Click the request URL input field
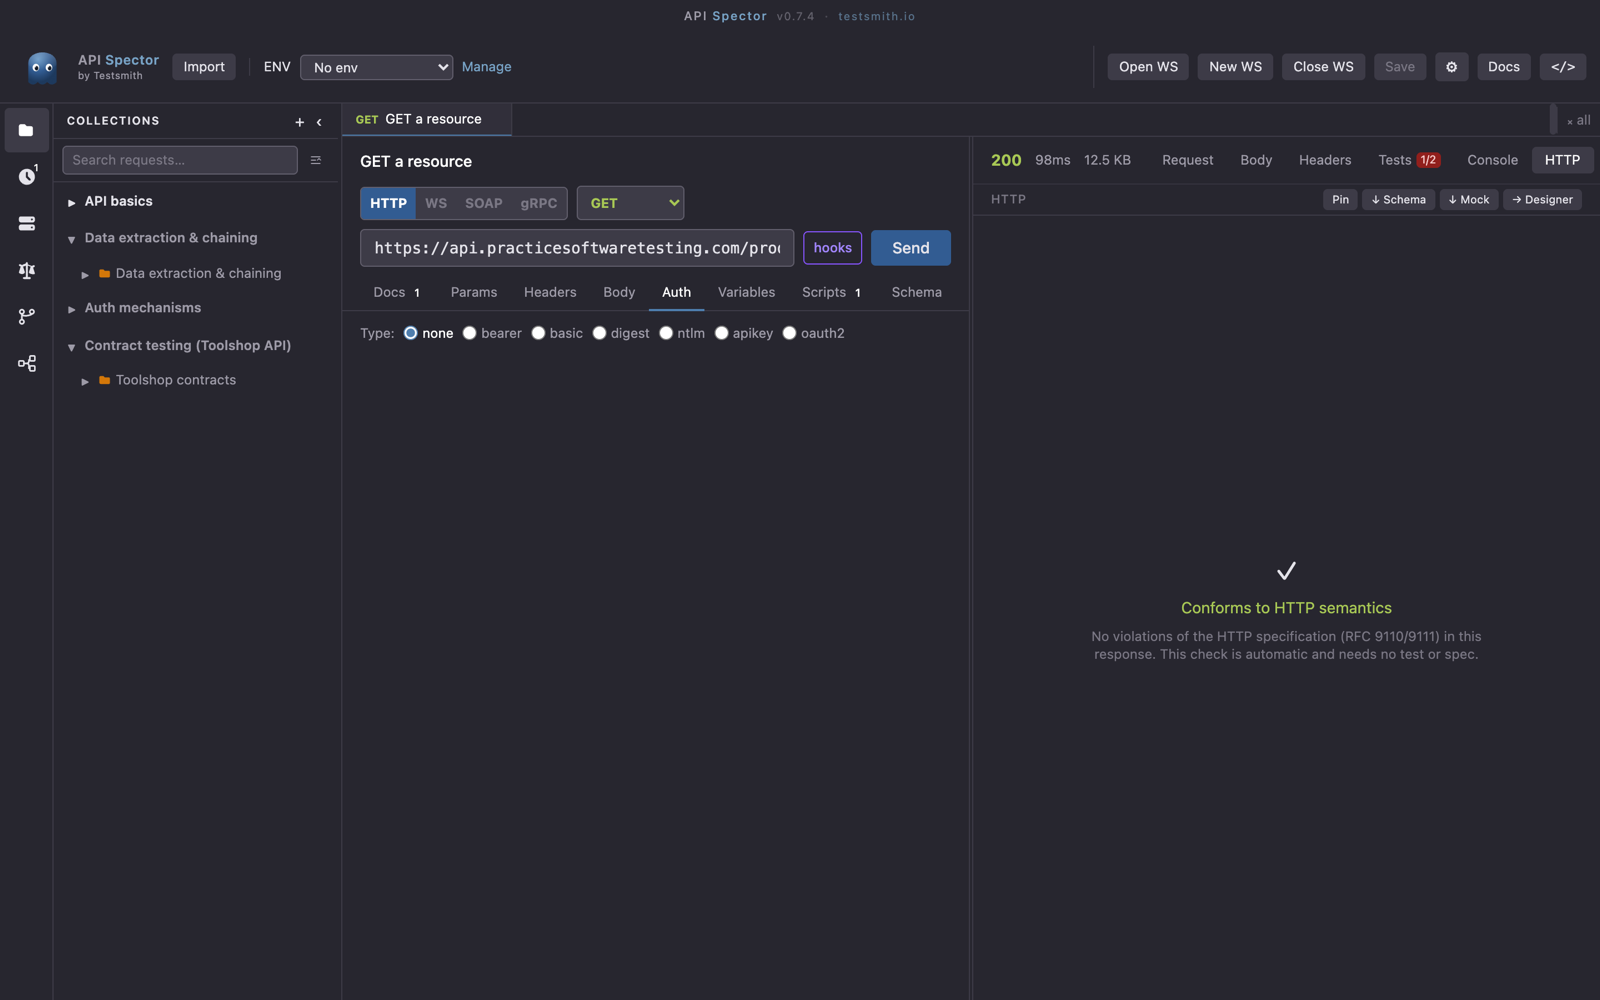Image resolution: width=1600 pixels, height=1000 pixels. tap(577, 248)
